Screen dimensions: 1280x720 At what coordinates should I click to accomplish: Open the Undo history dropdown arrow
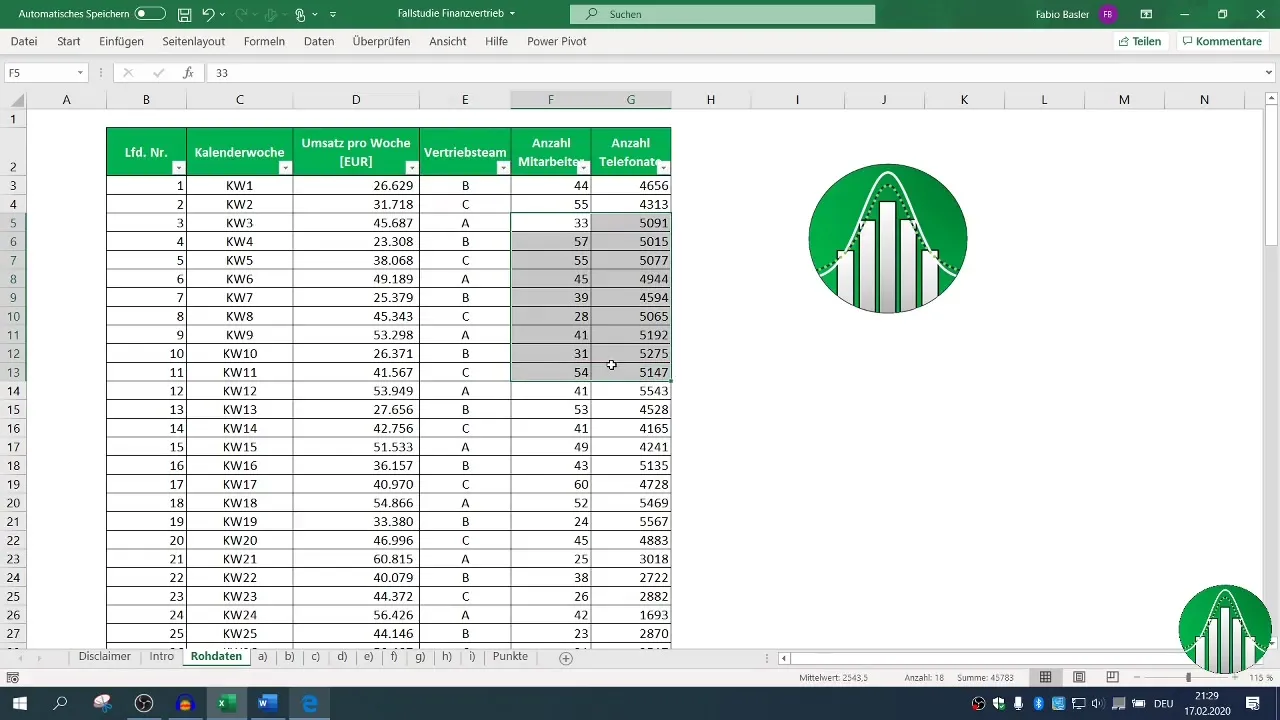pyautogui.click(x=224, y=15)
